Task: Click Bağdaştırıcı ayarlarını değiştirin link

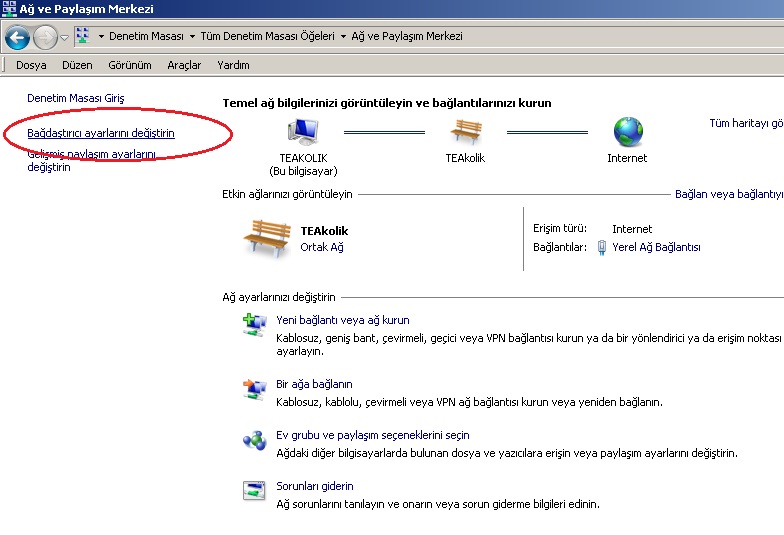Action: coord(100,133)
